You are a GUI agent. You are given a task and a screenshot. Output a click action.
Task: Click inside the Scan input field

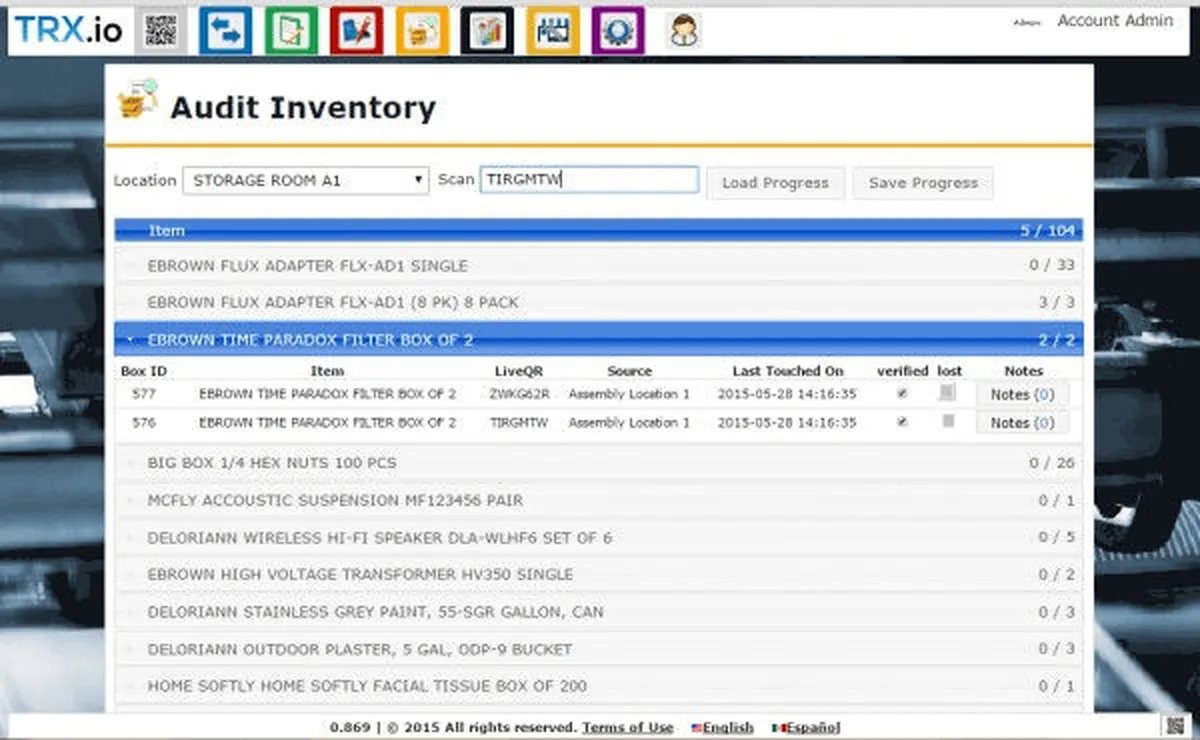click(x=588, y=179)
